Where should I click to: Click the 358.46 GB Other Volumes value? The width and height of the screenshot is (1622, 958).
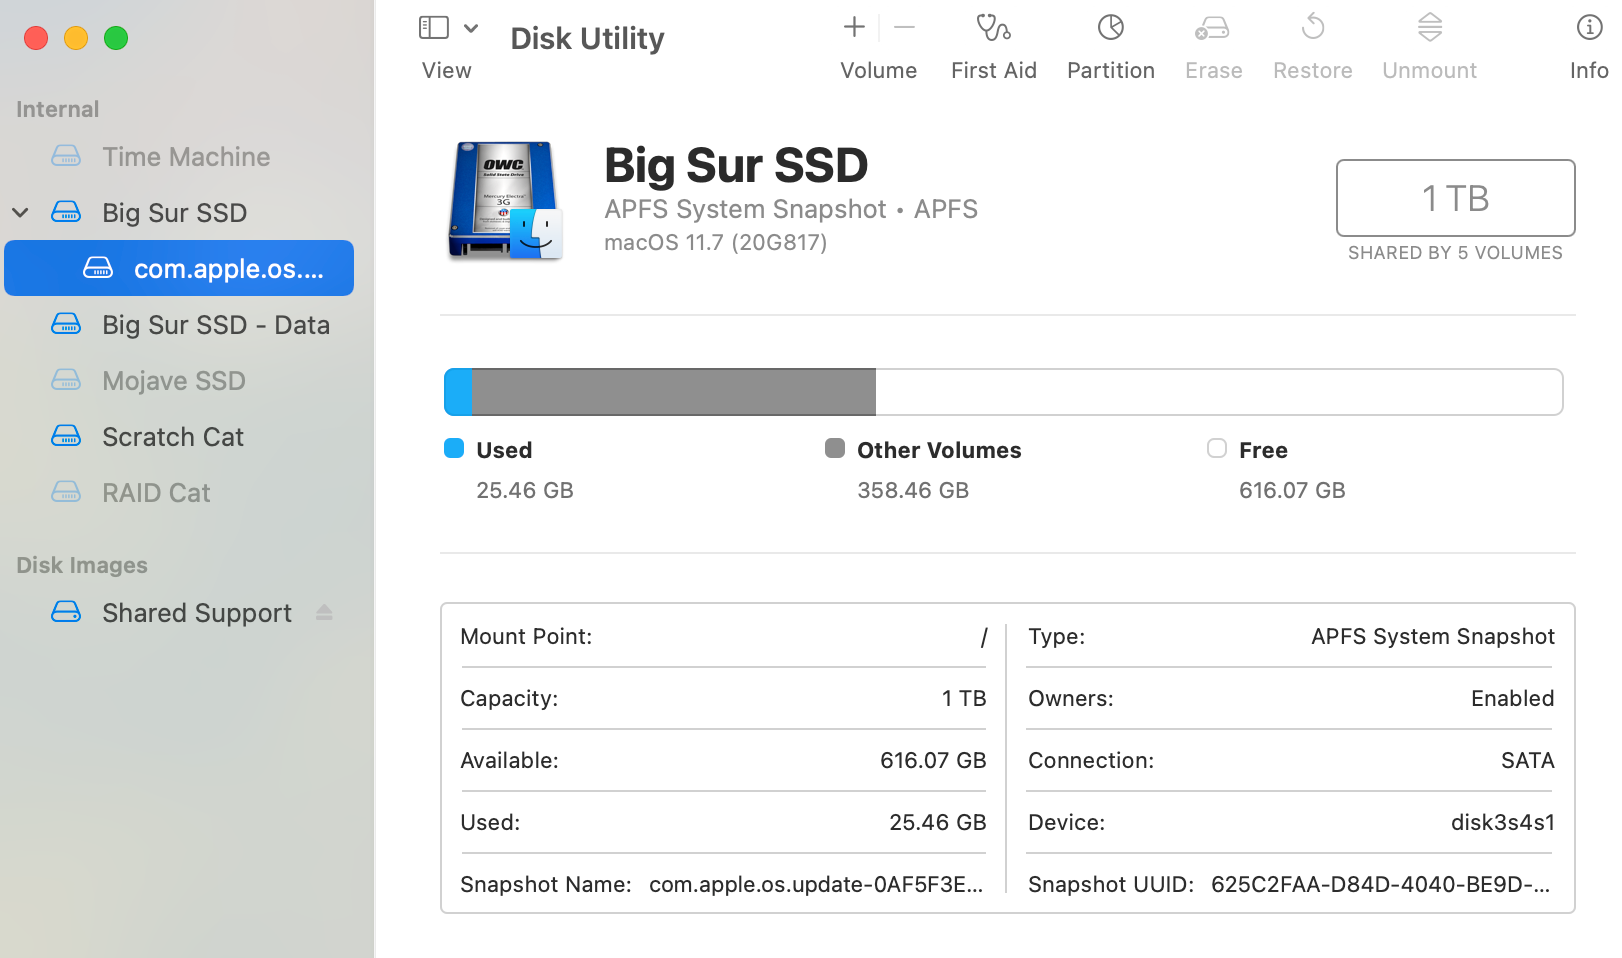coord(913,491)
